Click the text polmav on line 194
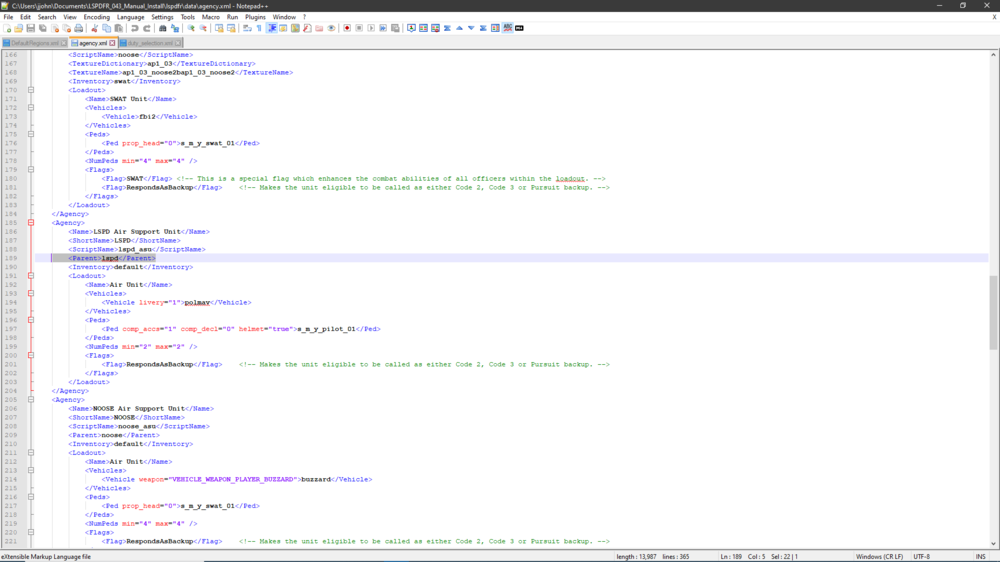Viewport: 1000px width, 562px height. [x=197, y=302]
